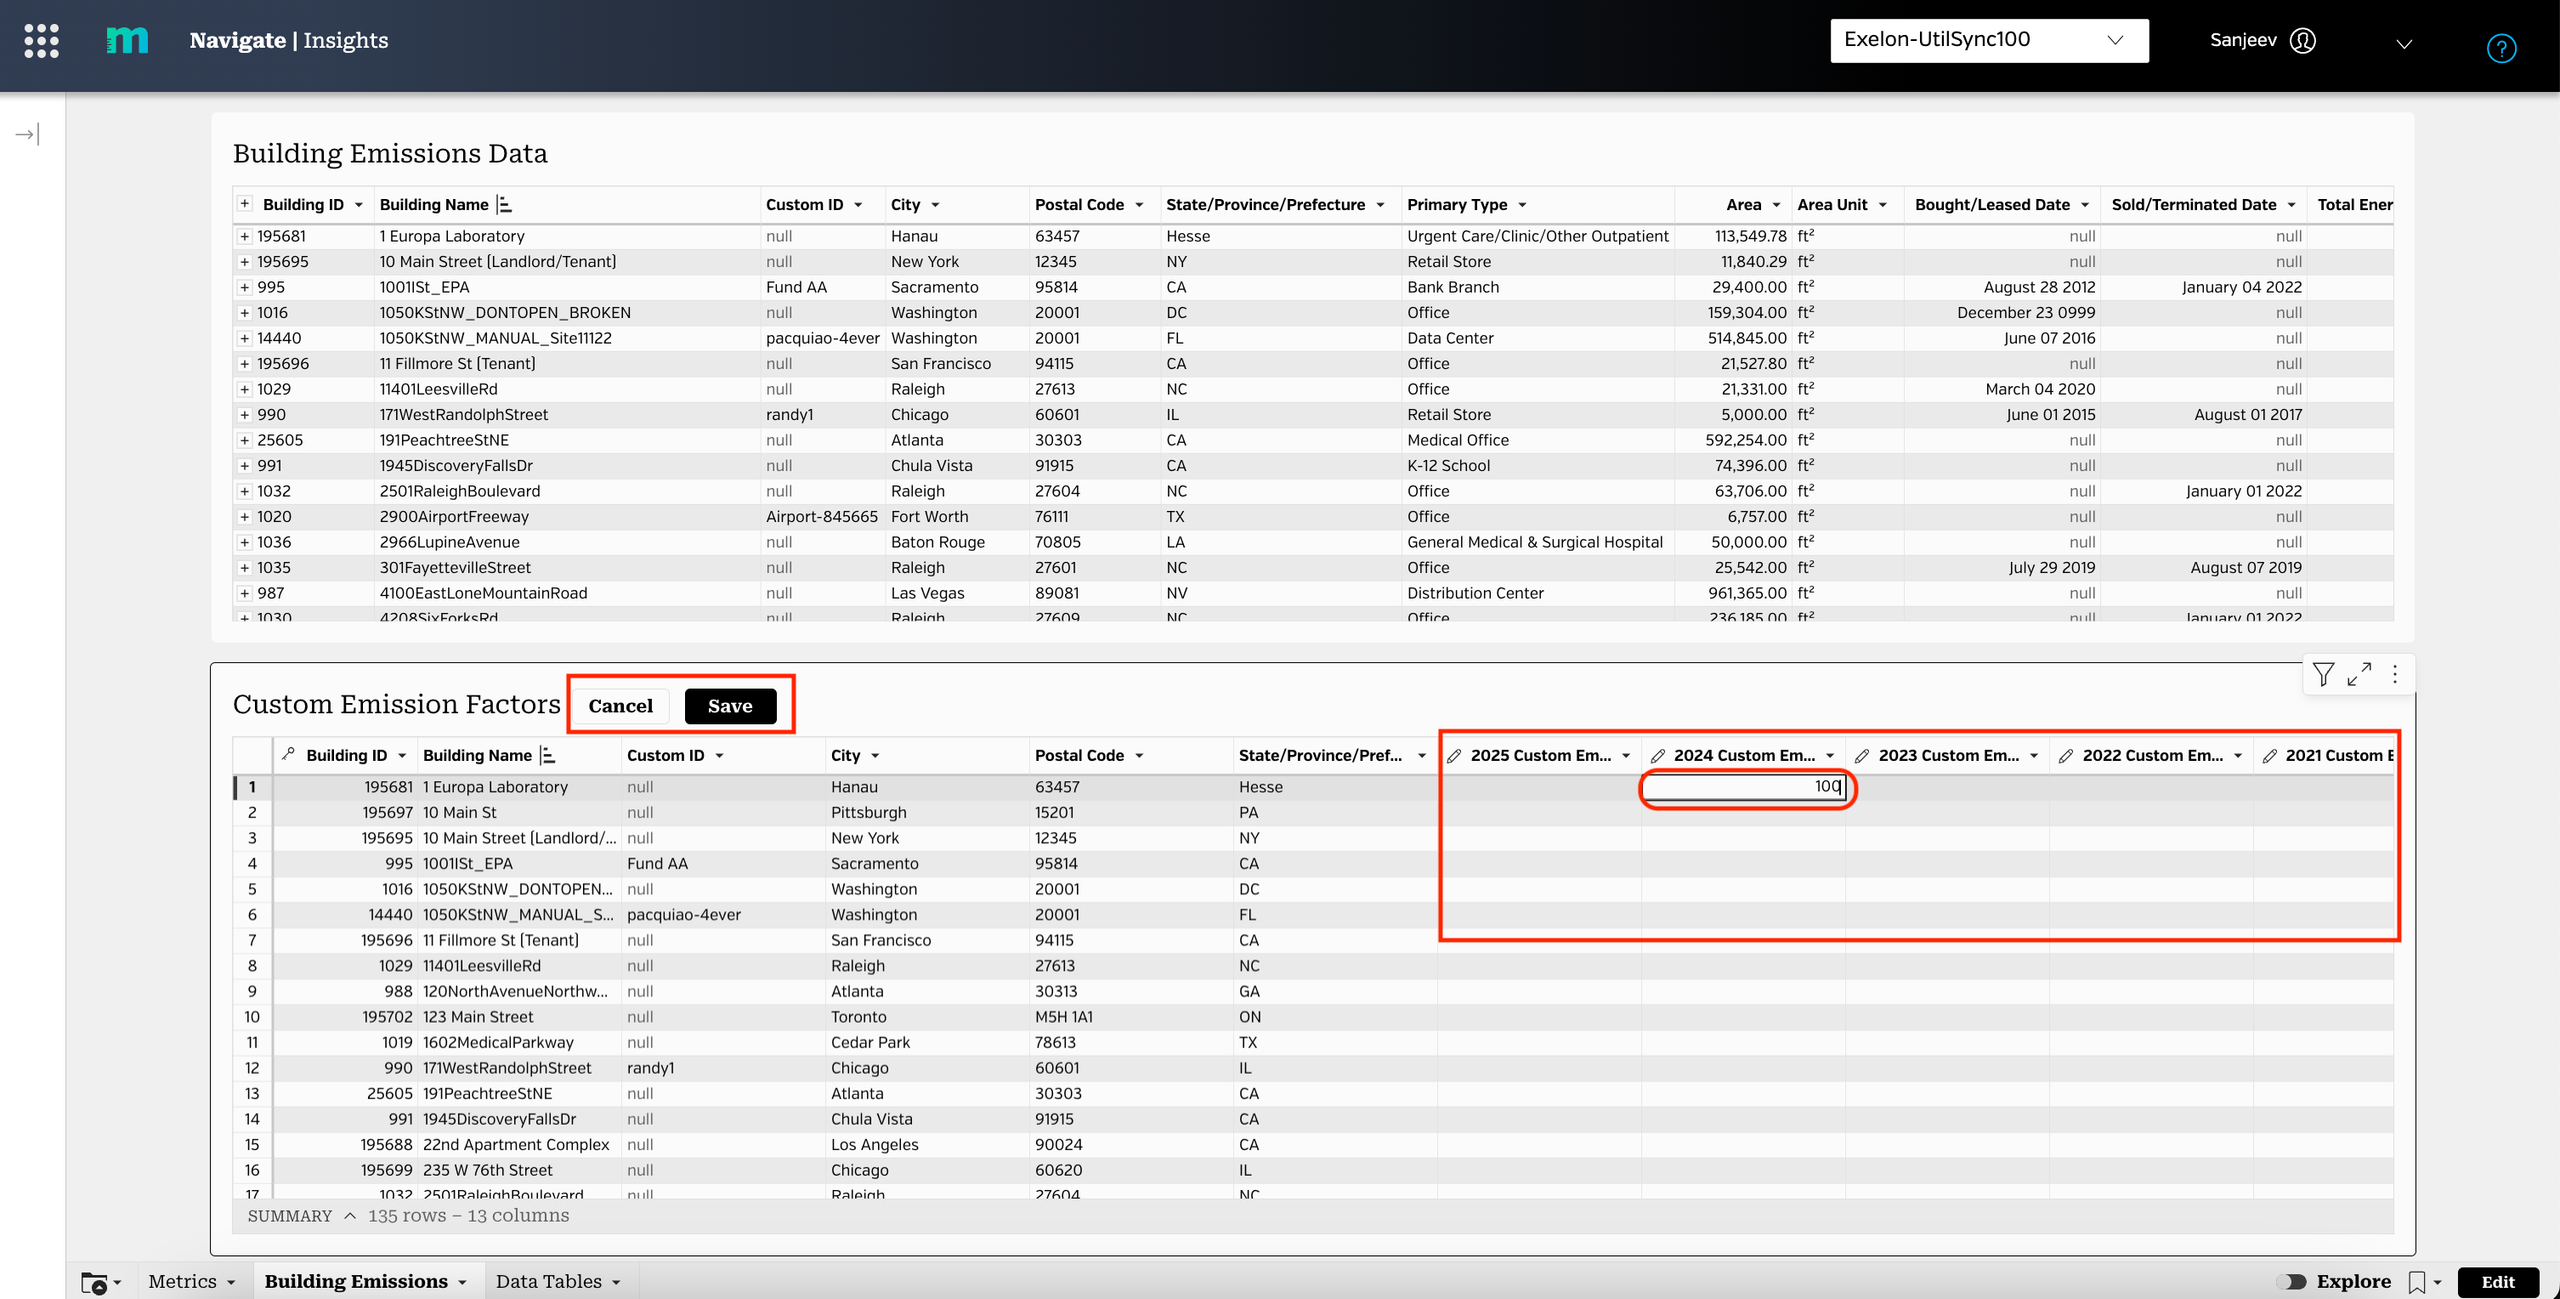Expand all rows with header plus icon
The width and height of the screenshot is (2560, 1299).
click(x=244, y=204)
